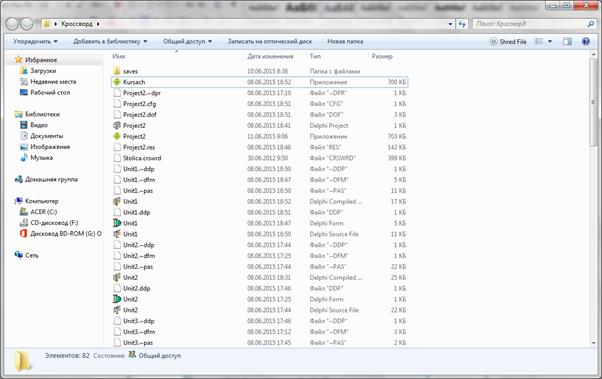Select the Project2 Delphi Project file icon

pos(117,125)
